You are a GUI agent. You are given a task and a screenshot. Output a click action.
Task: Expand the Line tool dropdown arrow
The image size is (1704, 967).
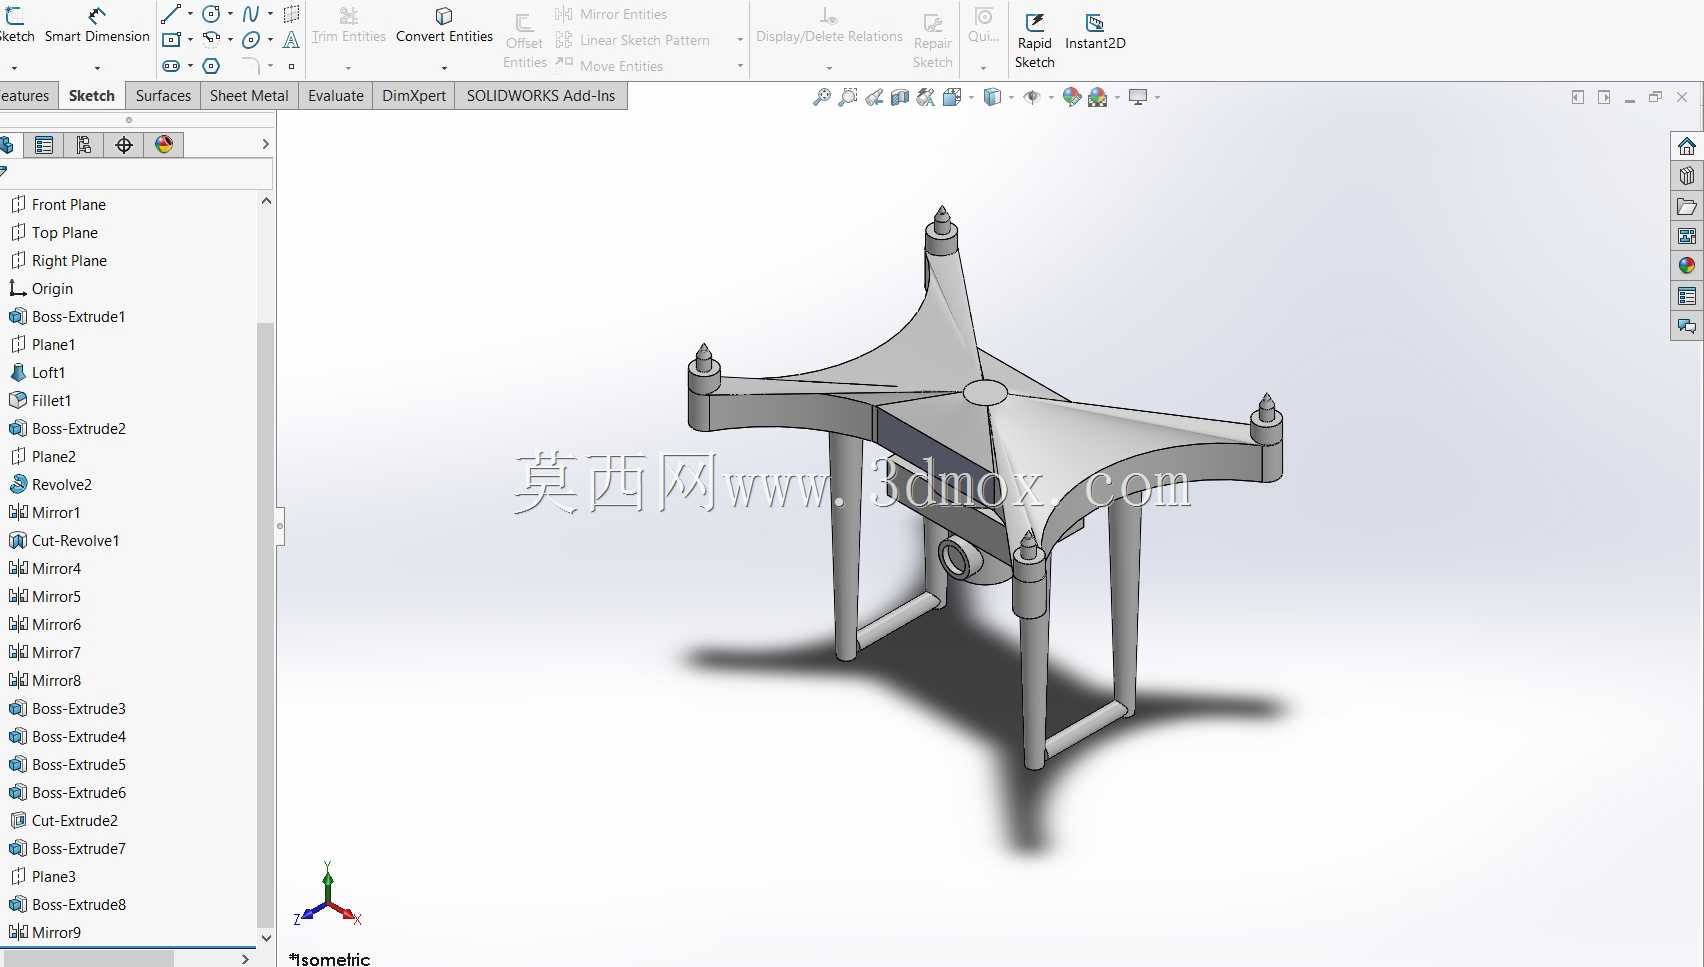[190, 14]
